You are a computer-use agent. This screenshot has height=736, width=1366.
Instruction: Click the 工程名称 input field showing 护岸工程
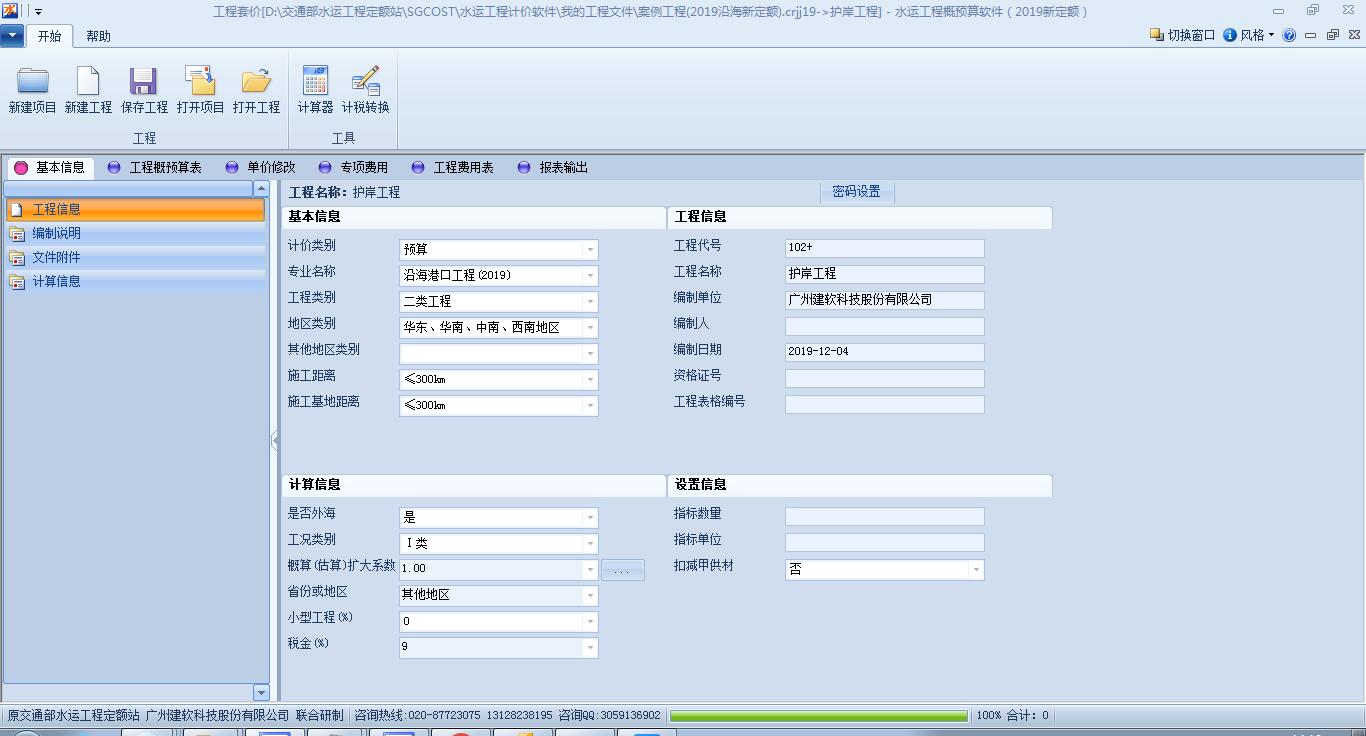click(x=885, y=273)
